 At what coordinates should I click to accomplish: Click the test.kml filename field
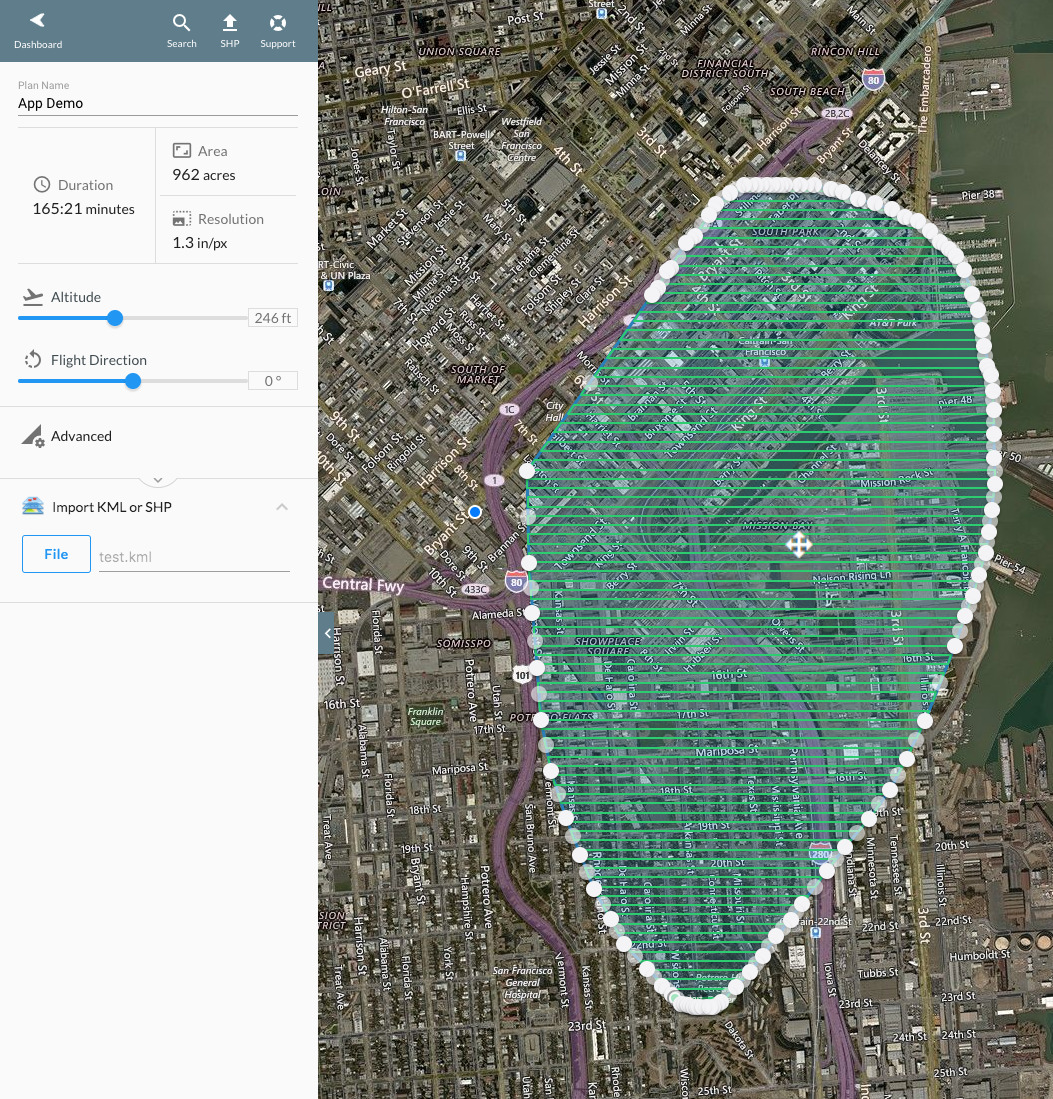point(193,556)
